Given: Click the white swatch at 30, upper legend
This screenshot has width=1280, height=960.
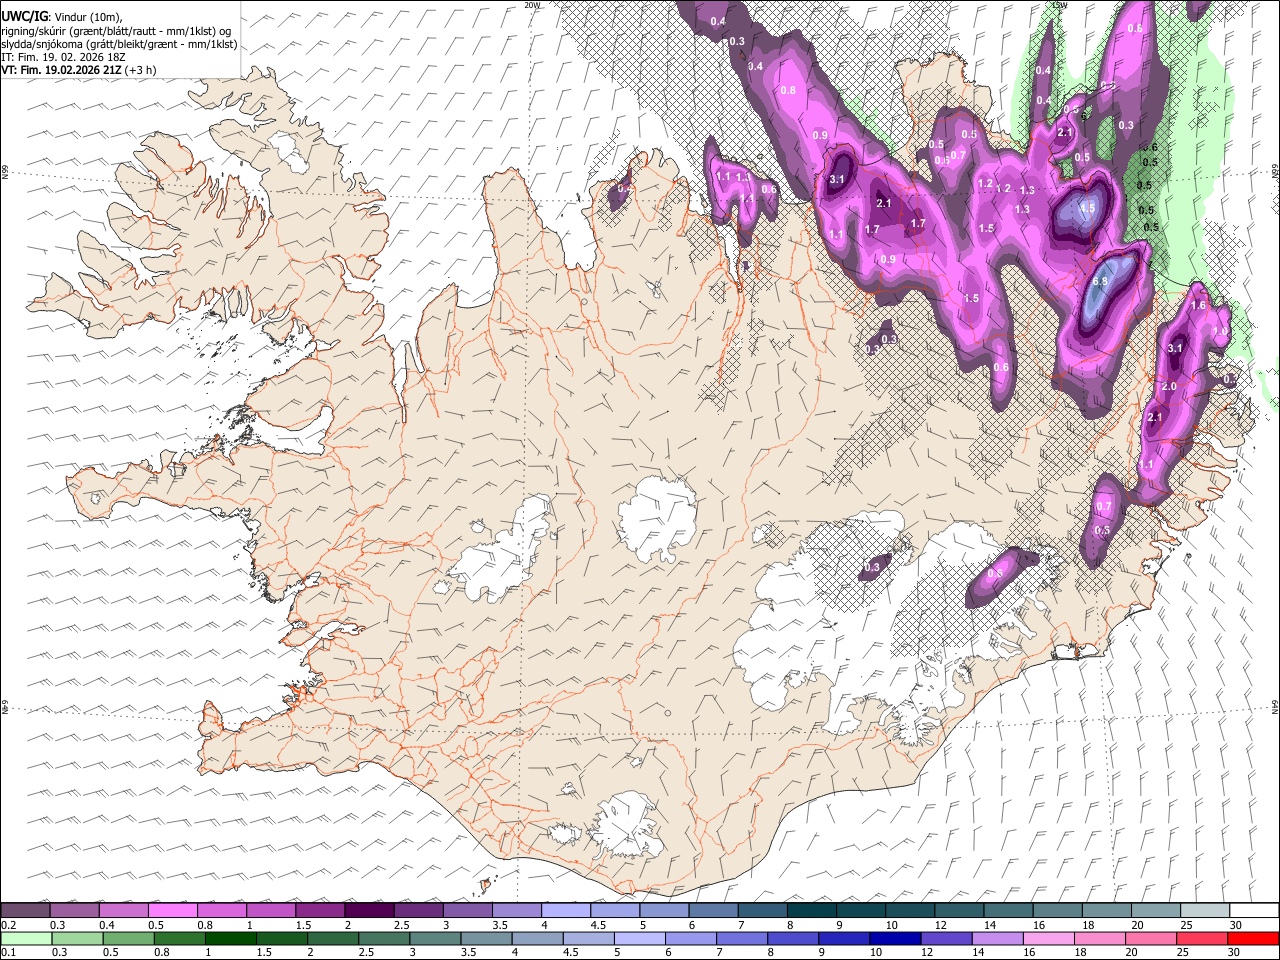Looking at the screenshot, I should [x=1254, y=910].
